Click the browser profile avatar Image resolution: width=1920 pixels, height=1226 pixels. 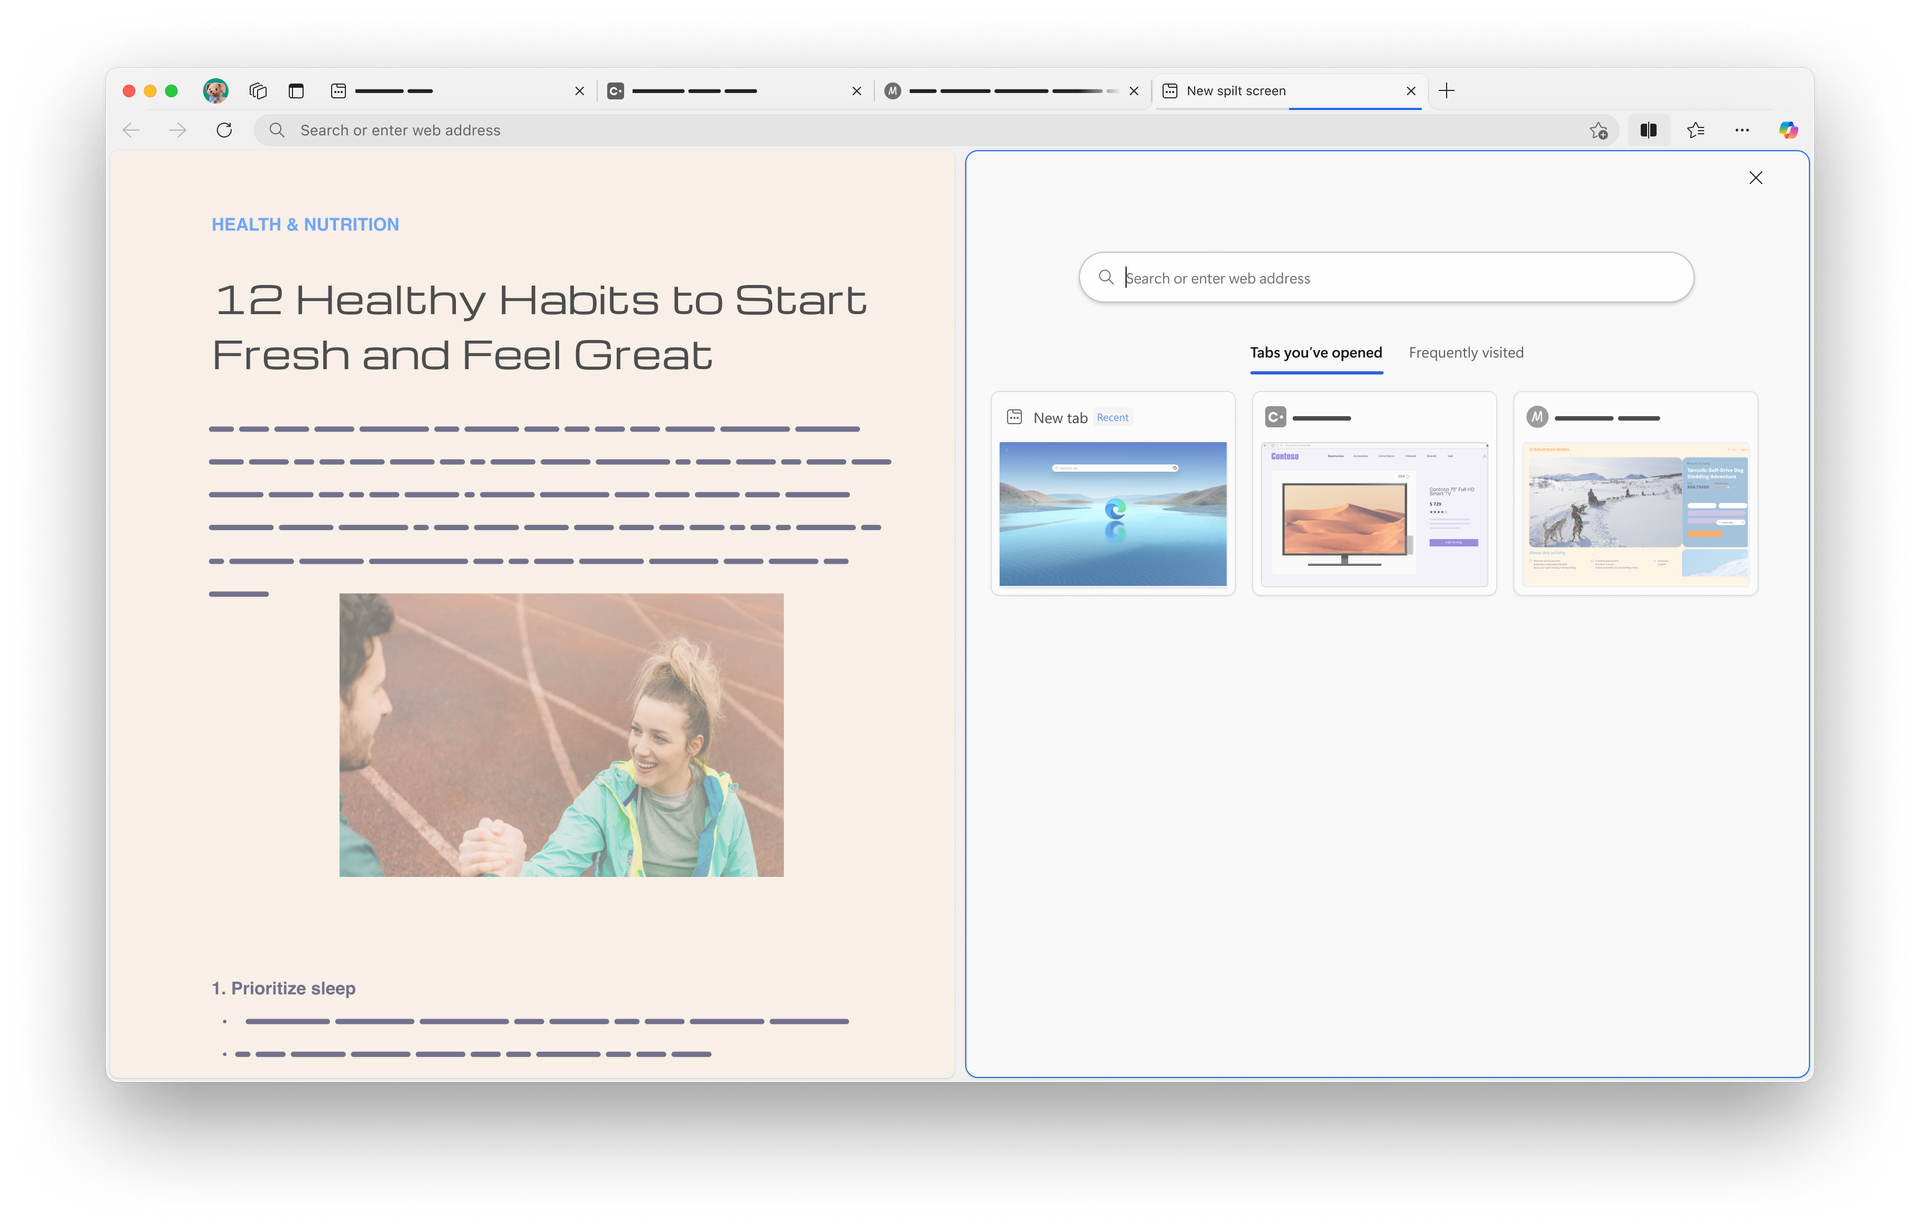pos(216,91)
